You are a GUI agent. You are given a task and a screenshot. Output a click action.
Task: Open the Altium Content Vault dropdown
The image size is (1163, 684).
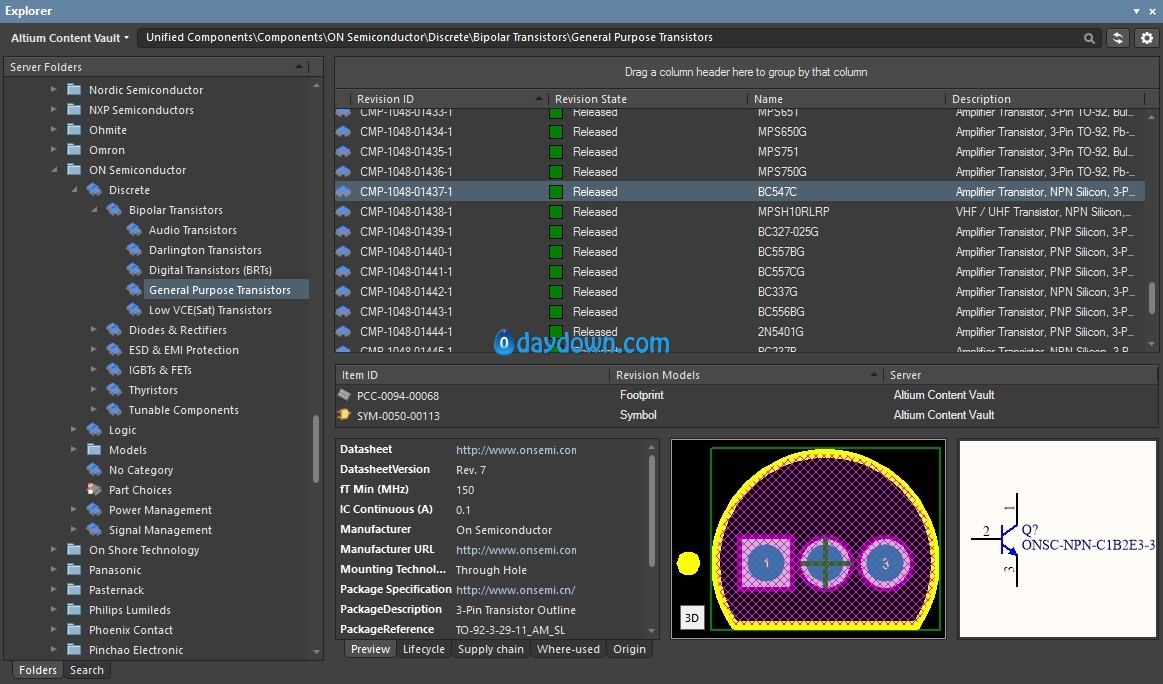click(70, 38)
